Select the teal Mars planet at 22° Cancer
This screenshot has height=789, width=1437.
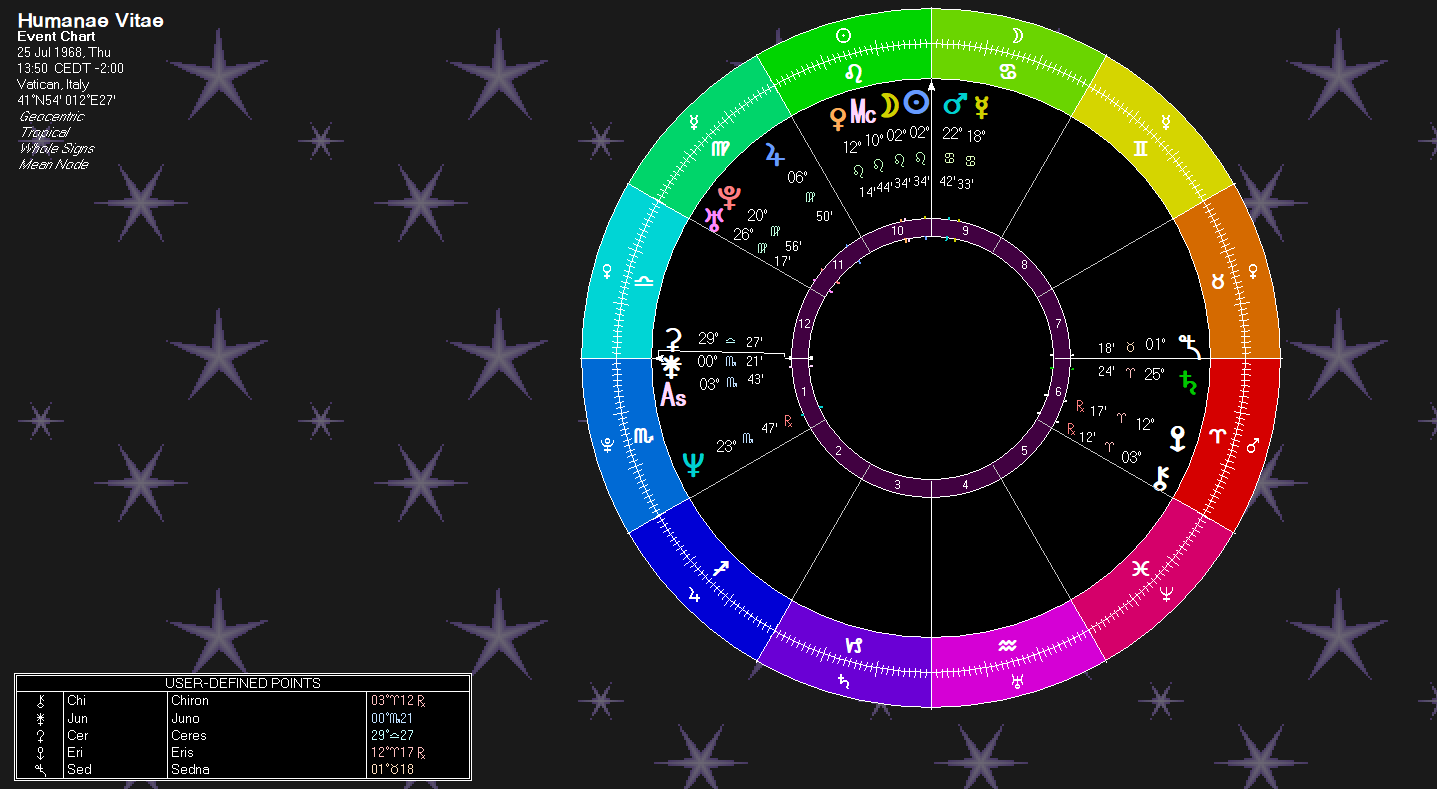[956, 103]
